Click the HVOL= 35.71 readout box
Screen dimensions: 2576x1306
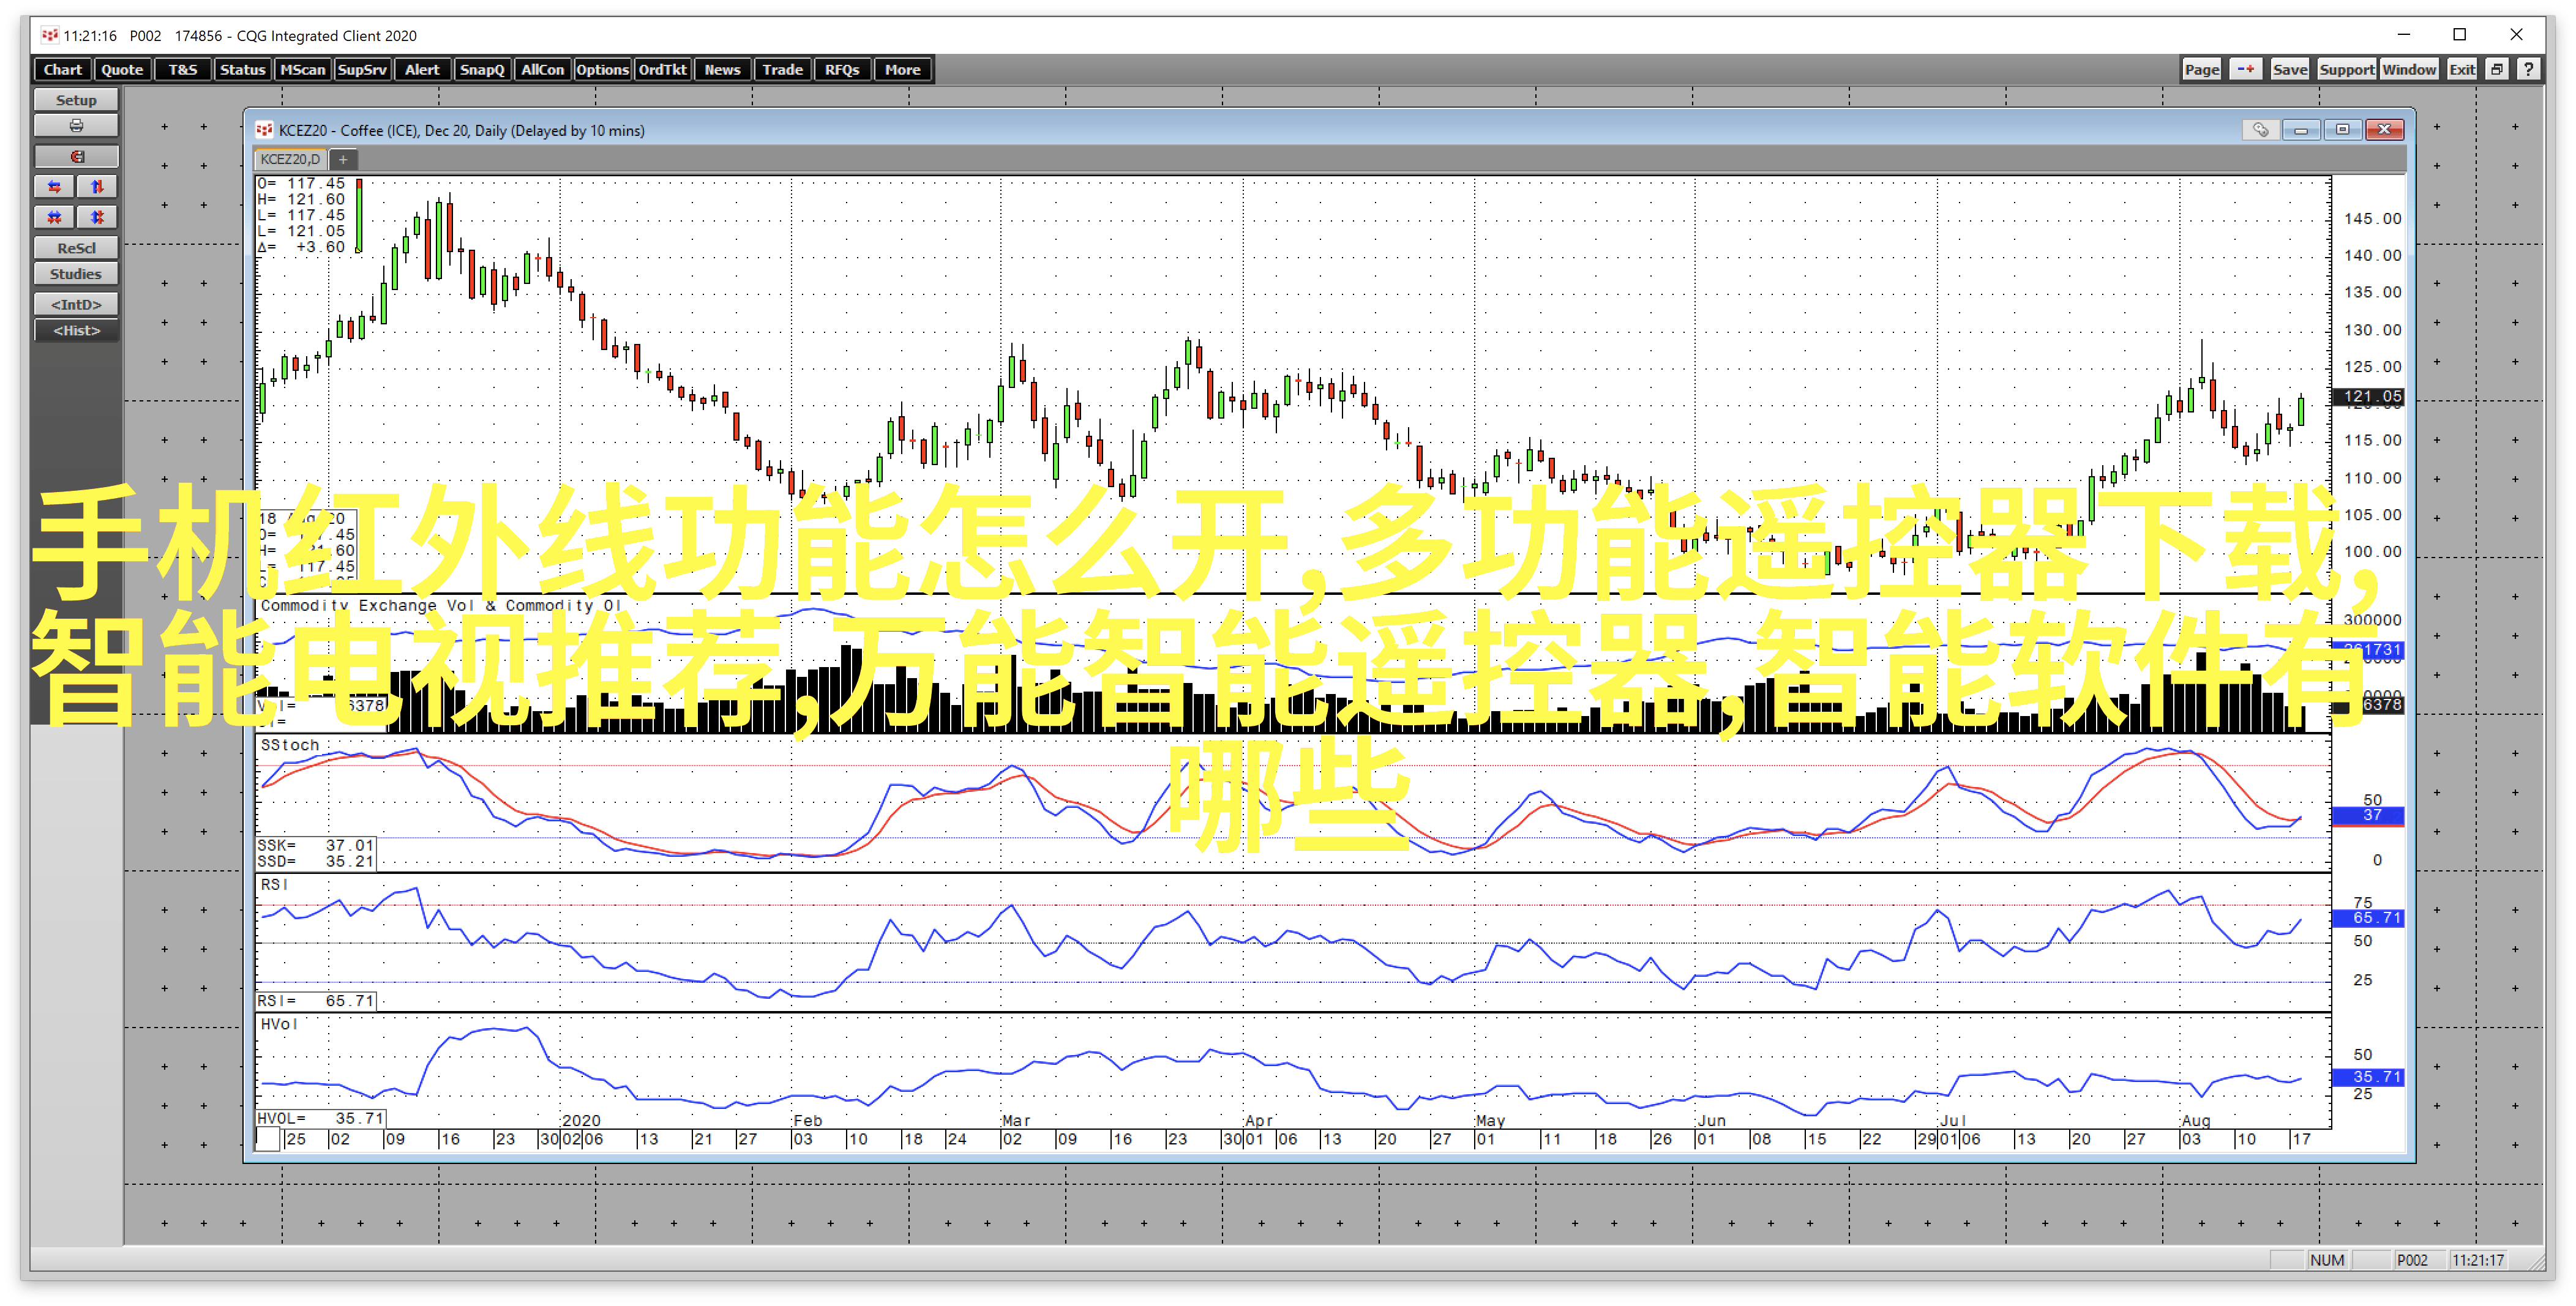(x=321, y=1118)
